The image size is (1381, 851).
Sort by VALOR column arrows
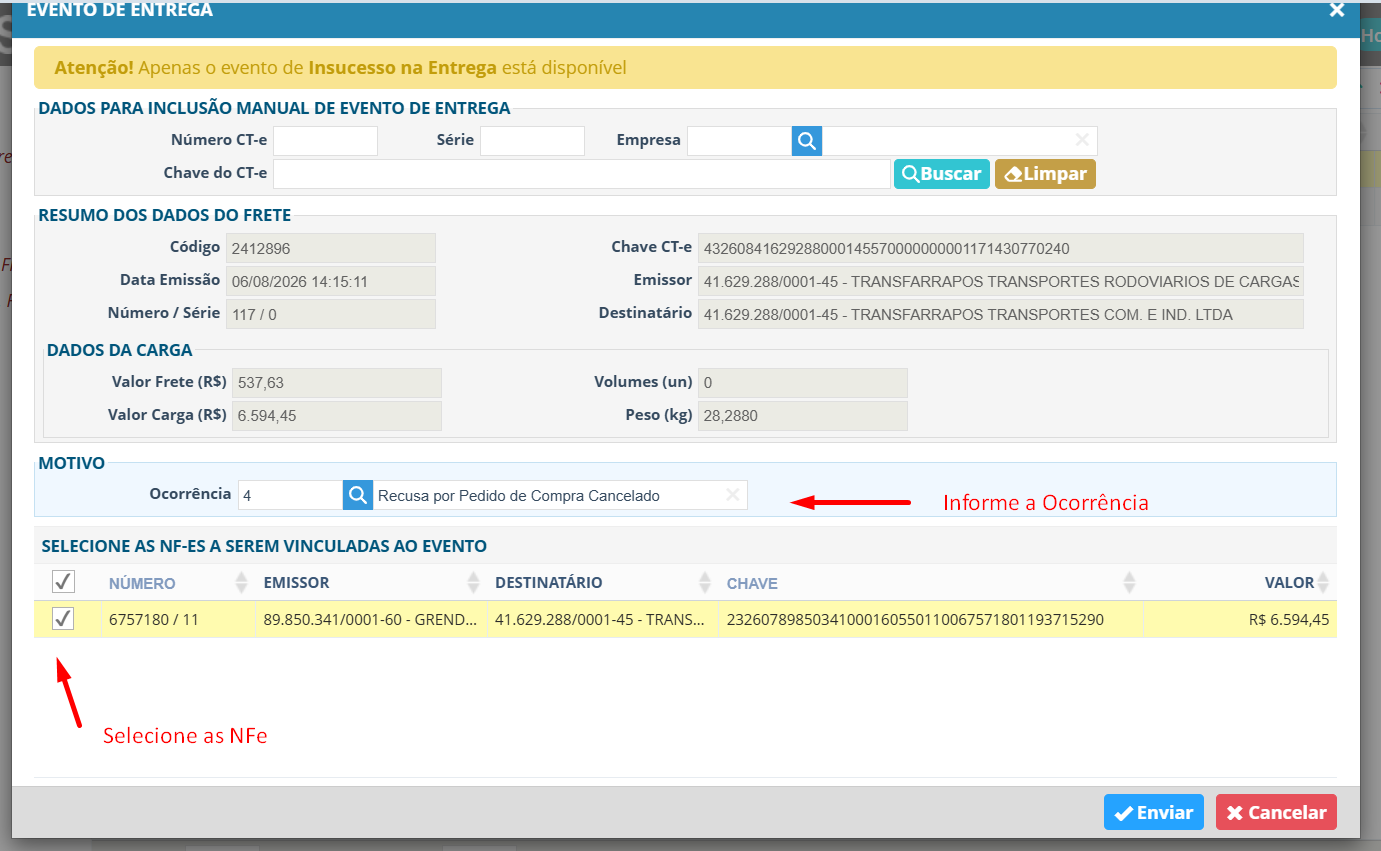tap(1323, 582)
